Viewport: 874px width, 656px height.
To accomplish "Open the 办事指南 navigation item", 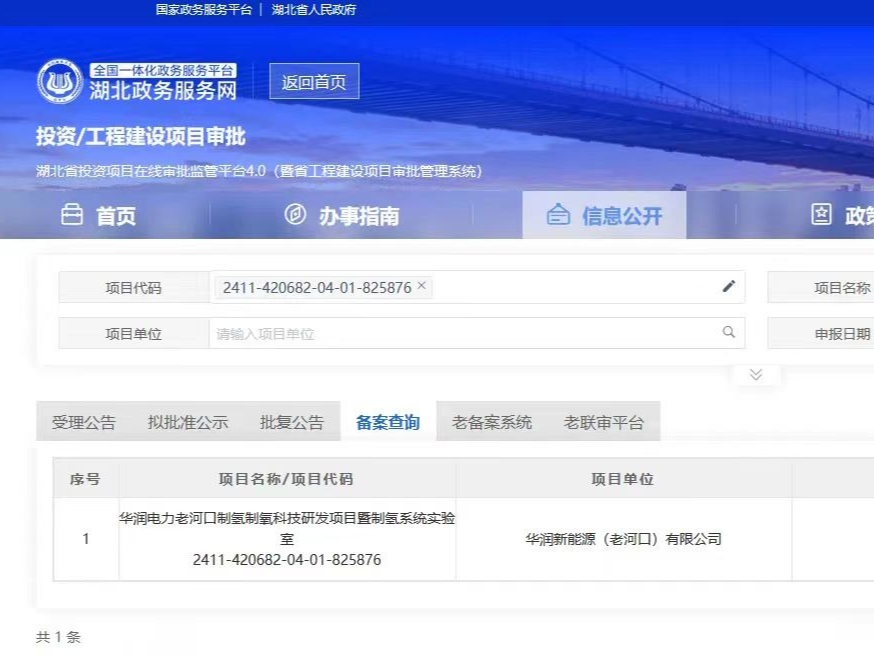I will tap(342, 215).
